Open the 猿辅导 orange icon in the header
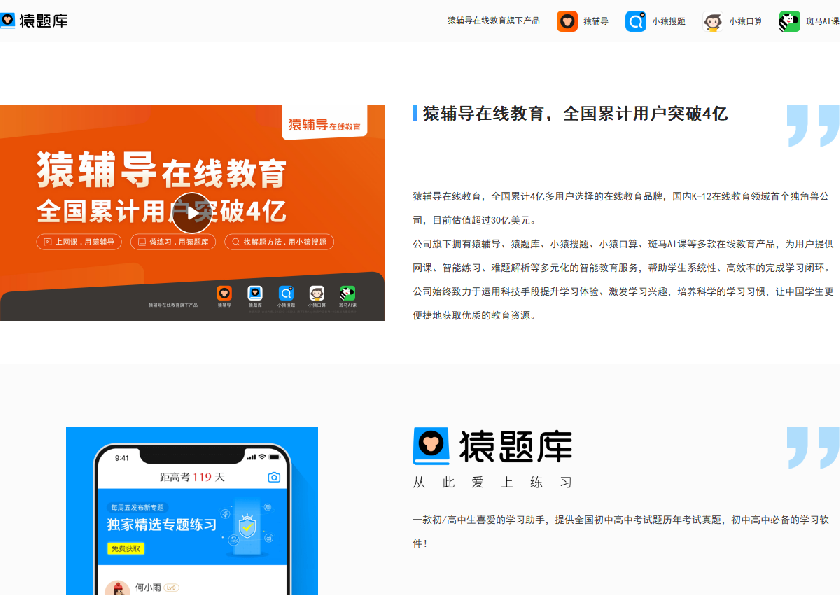This screenshot has width=840, height=595. [x=567, y=21]
